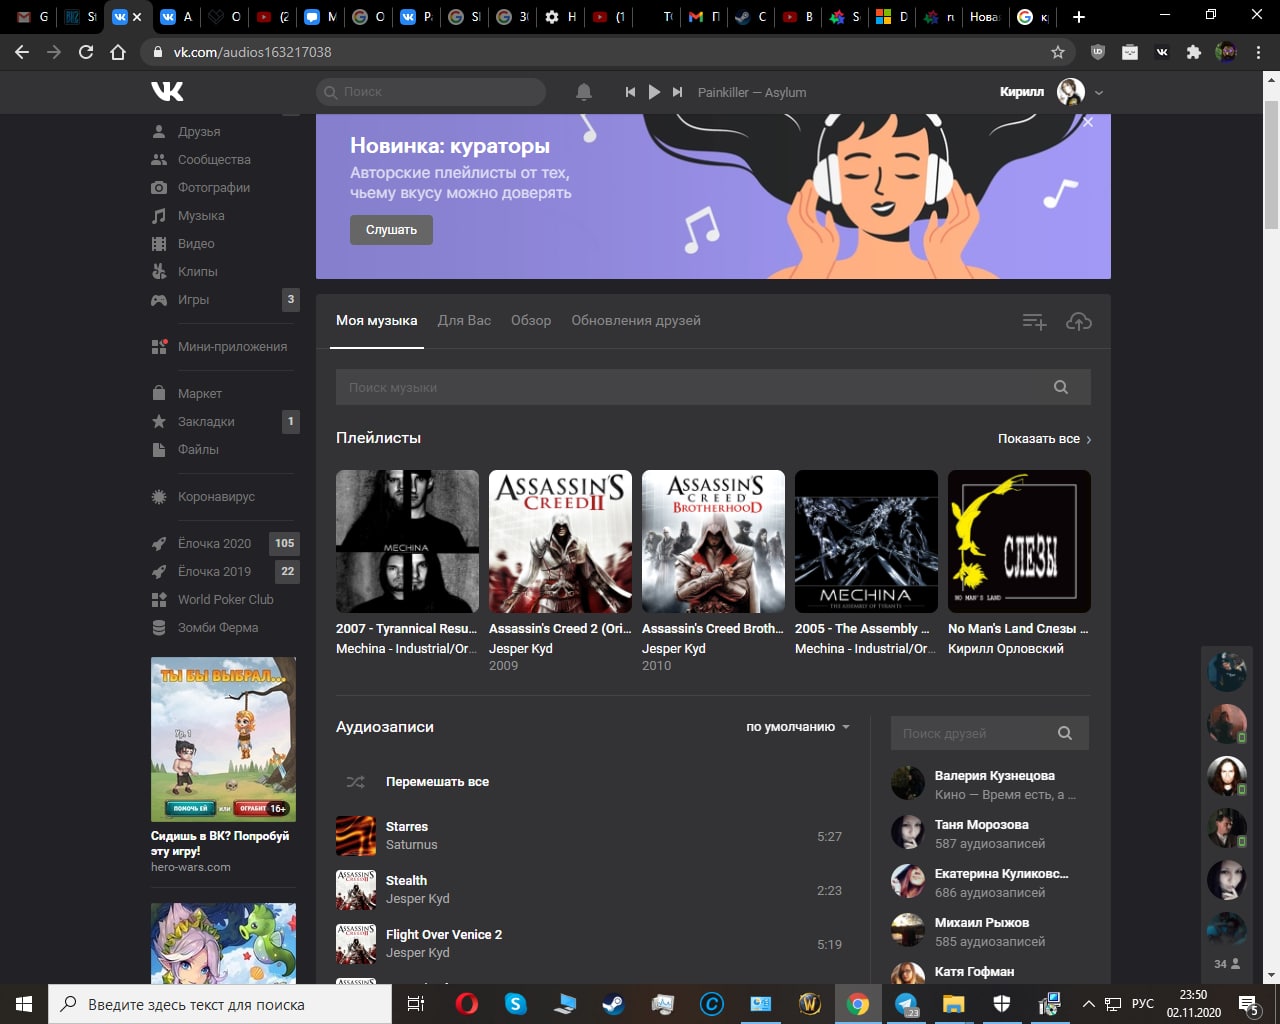1280x1024 pixels.
Task: Reload the page in Chrome
Action: (x=86, y=52)
